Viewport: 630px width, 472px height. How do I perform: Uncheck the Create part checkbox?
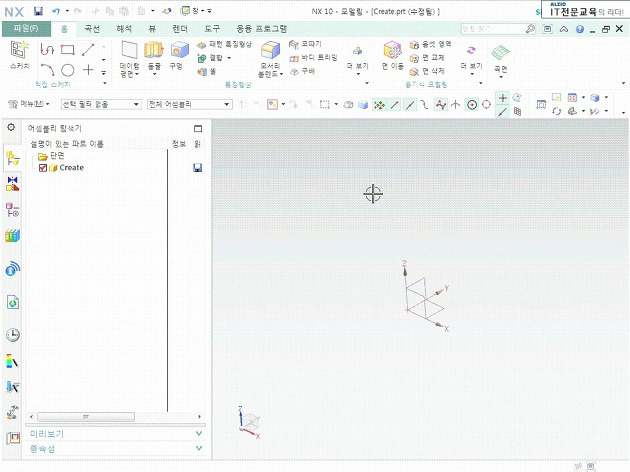coord(43,168)
